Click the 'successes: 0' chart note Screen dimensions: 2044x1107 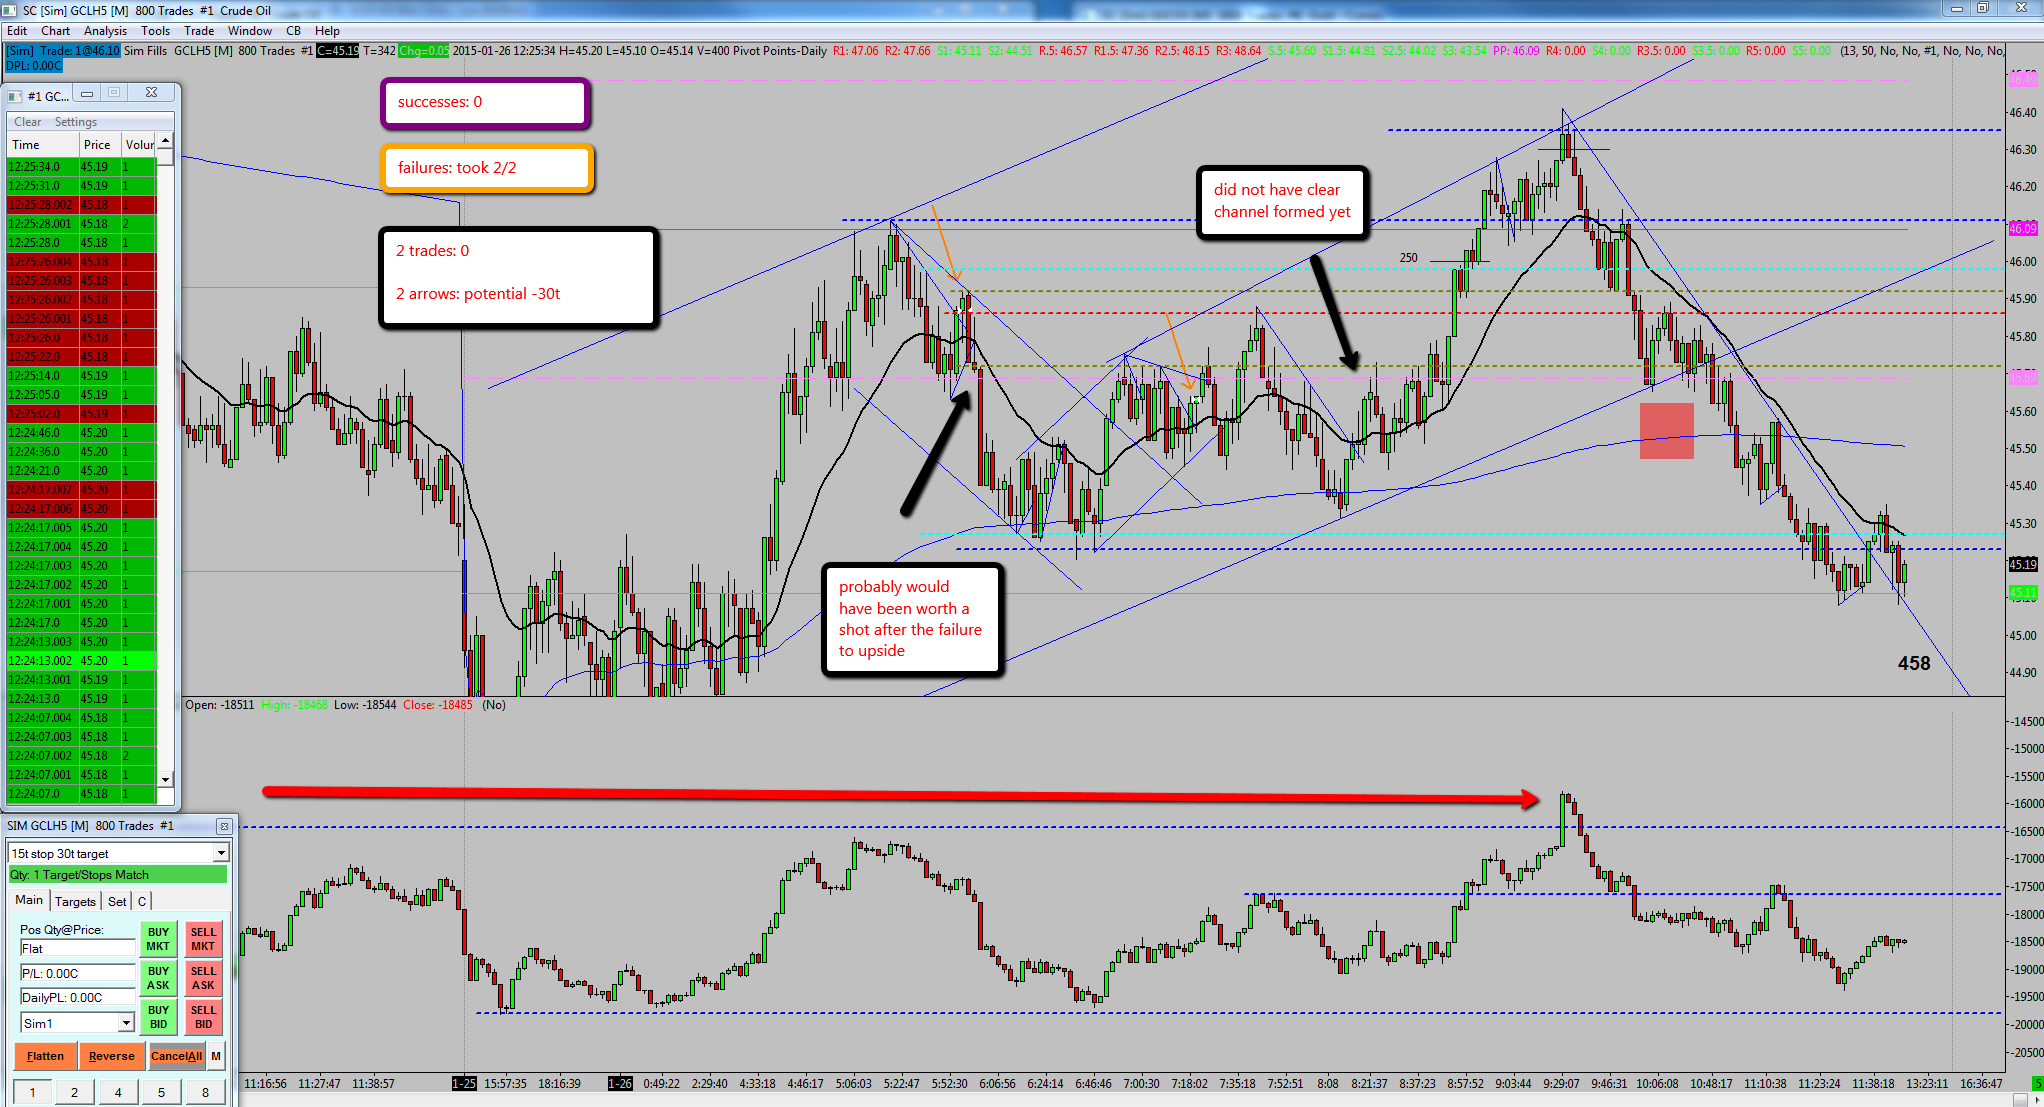485,103
